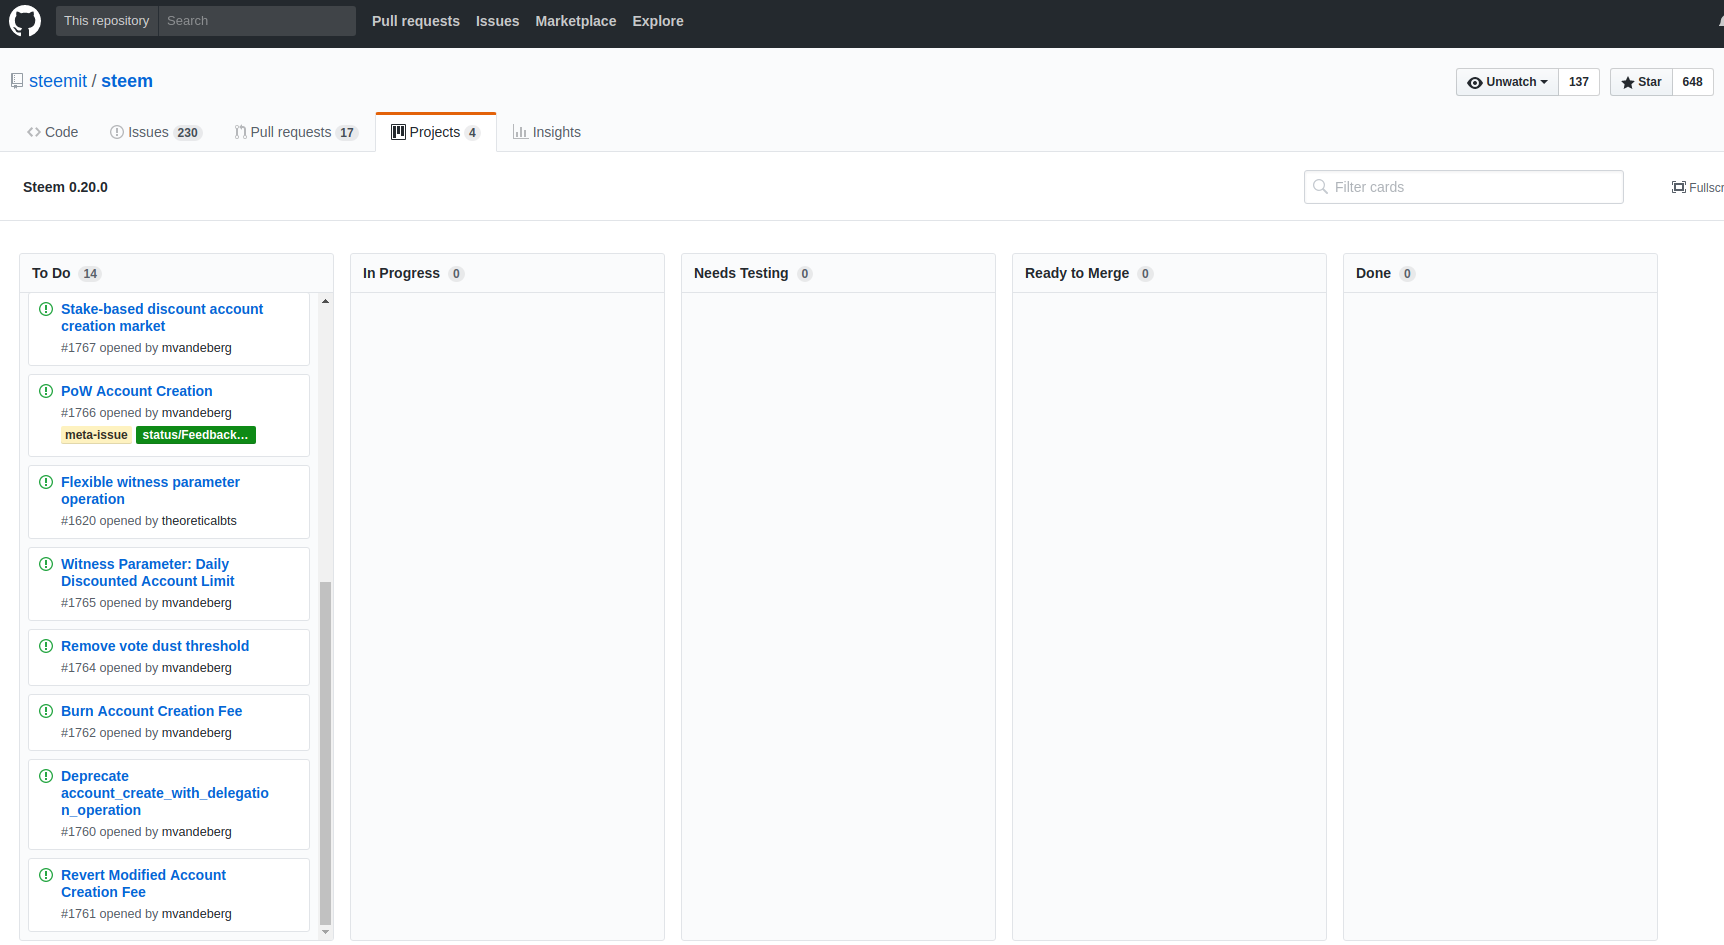Click the issue icon on PoW Account Creation card

click(x=46, y=391)
